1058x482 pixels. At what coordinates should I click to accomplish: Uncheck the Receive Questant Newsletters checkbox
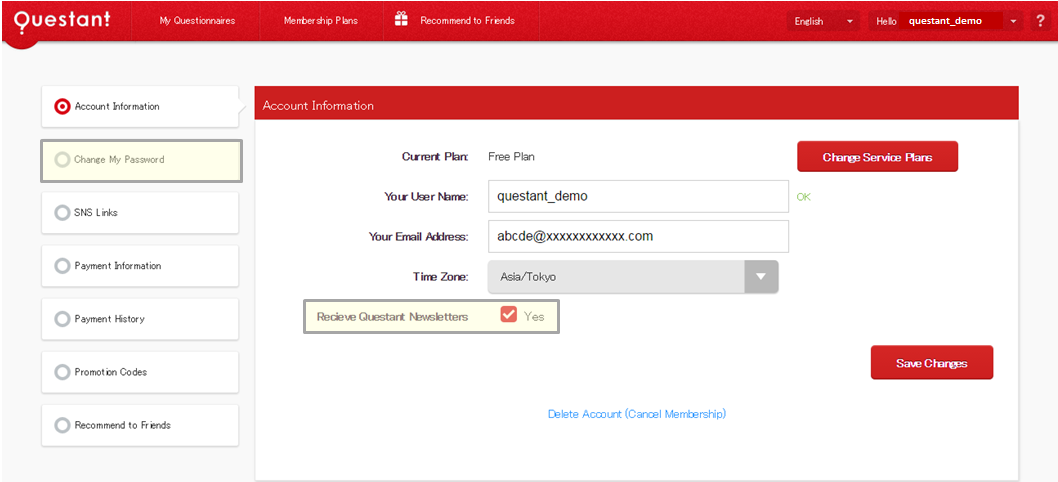coord(509,315)
